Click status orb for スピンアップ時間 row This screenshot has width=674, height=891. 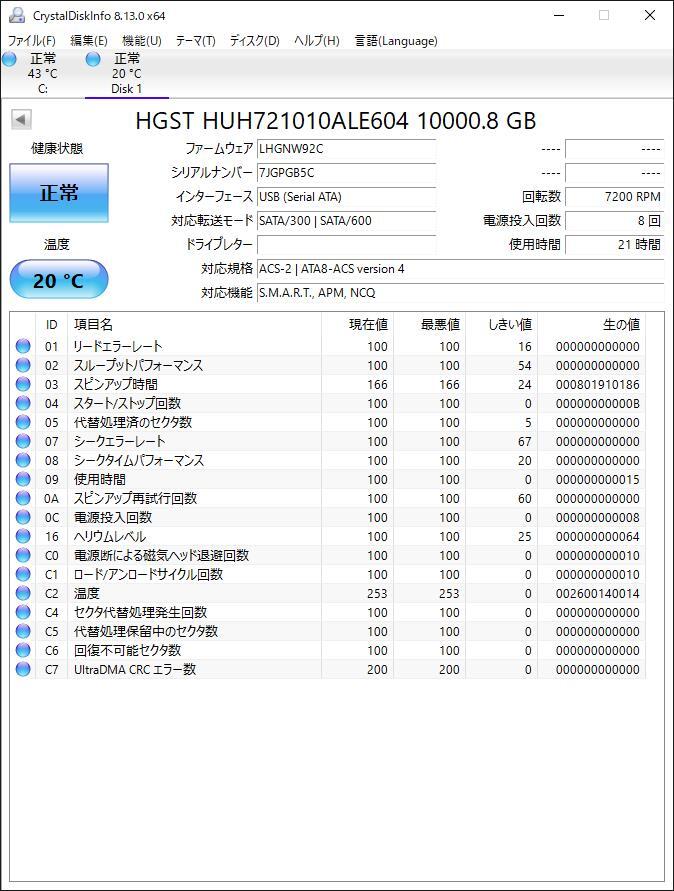point(23,384)
